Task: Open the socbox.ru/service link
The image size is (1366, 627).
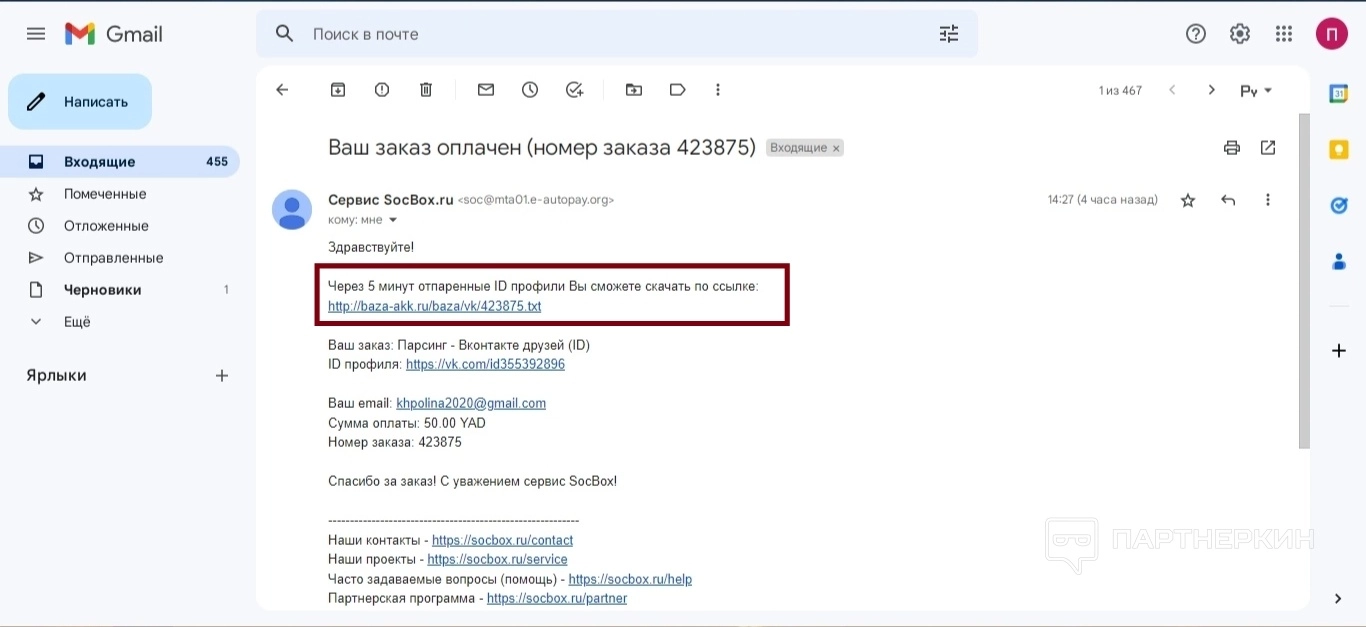Action: 497,559
